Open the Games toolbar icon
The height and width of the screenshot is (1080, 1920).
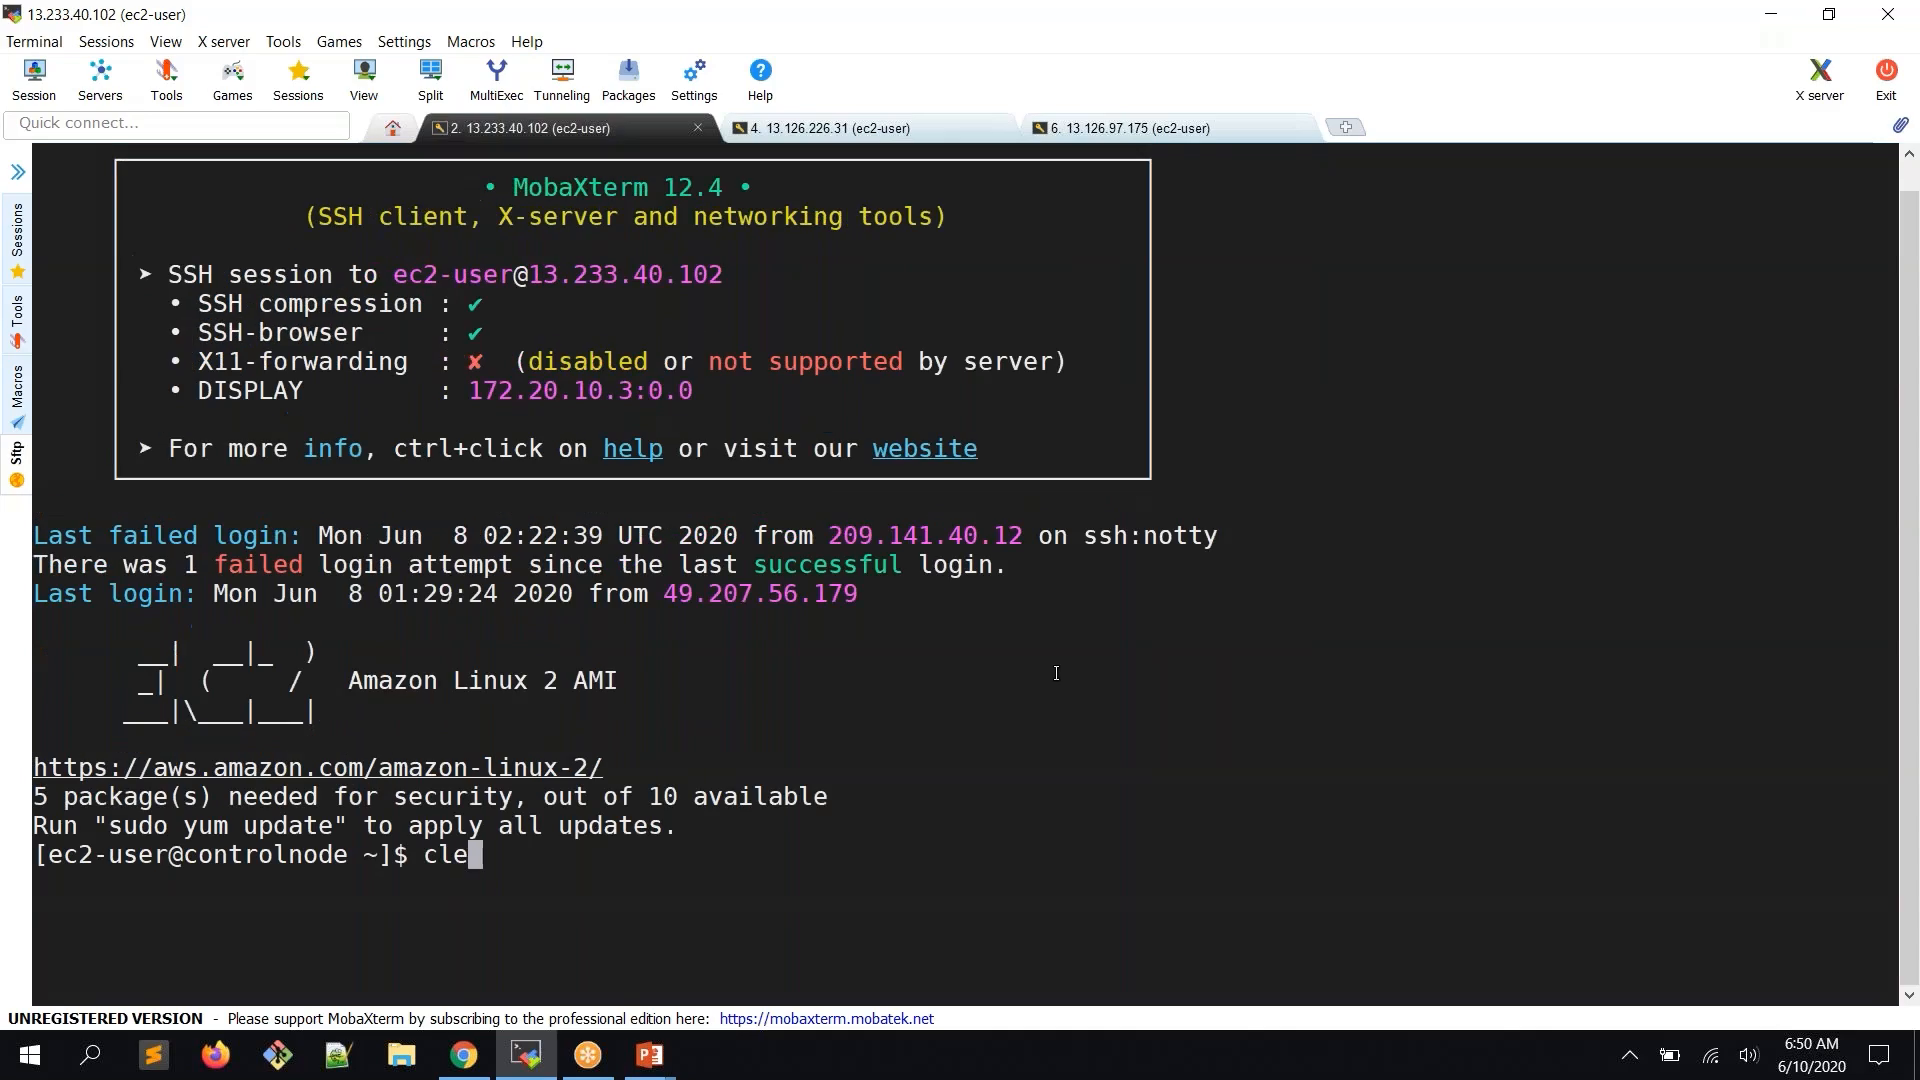tap(232, 80)
